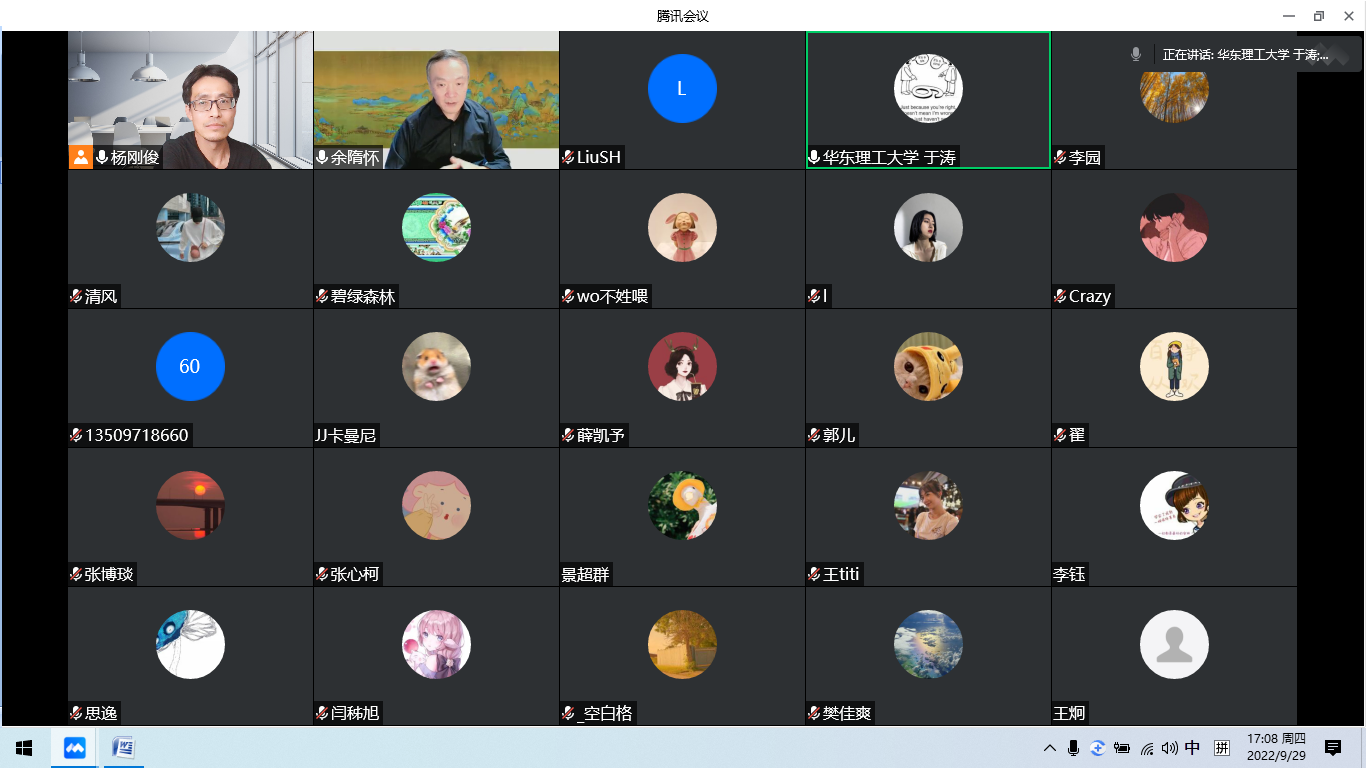Screen dimensions: 1366x768
Task: Open the notification action center
Action: pyautogui.click(x=1332, y=748)
